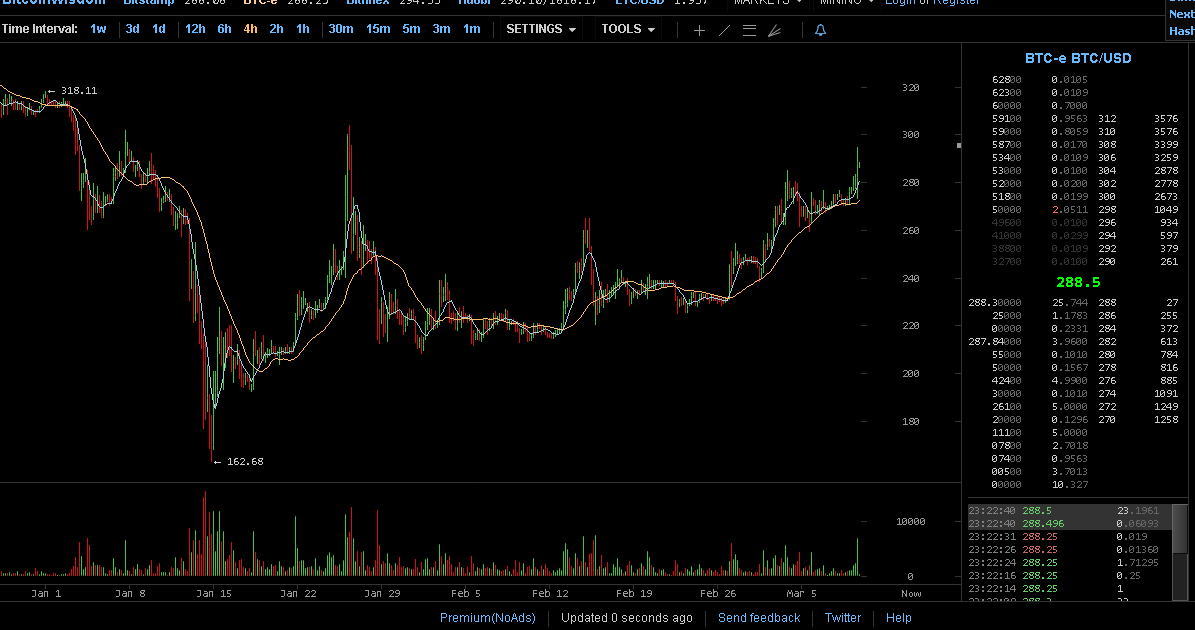Click the 300 price axis label
This screenshot has width=1195, height=630.
[x=910, y=135]
